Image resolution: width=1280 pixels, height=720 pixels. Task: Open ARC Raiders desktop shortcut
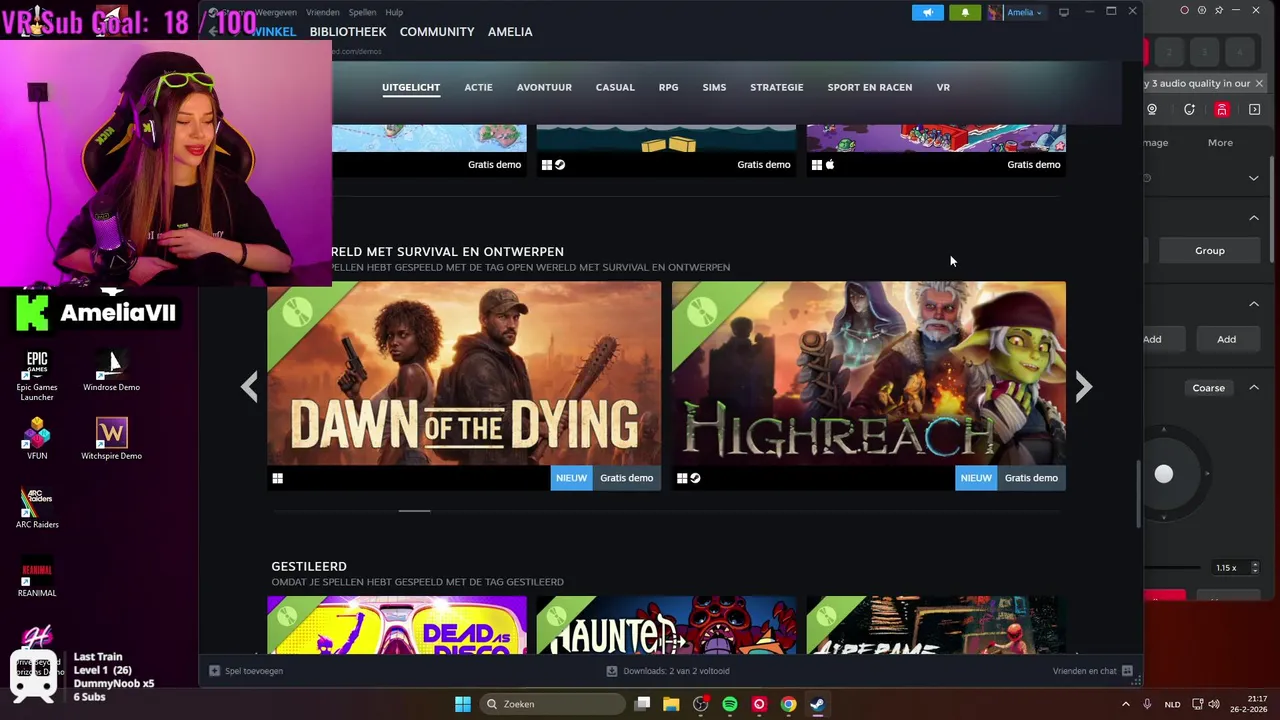click(x=37, y=507)
